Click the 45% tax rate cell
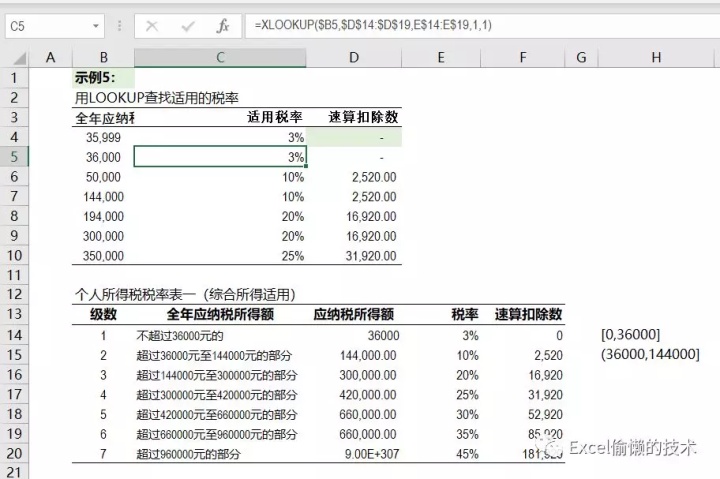The image size is (720, 479). point(441,454)
